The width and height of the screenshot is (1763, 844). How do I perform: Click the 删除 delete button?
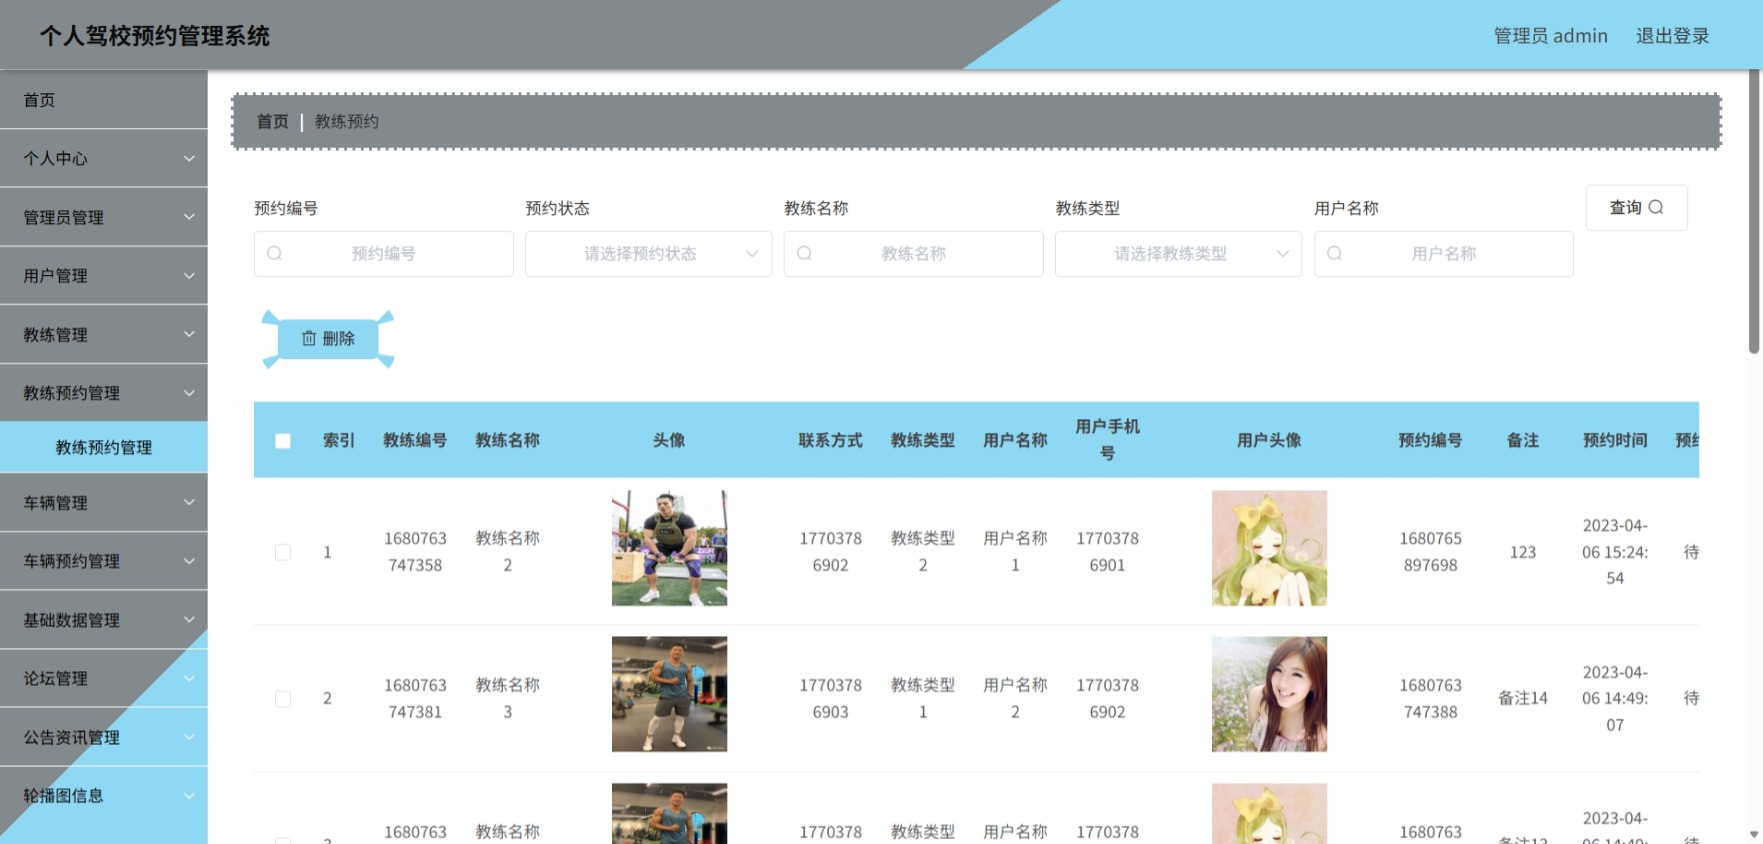coord(328,339)
